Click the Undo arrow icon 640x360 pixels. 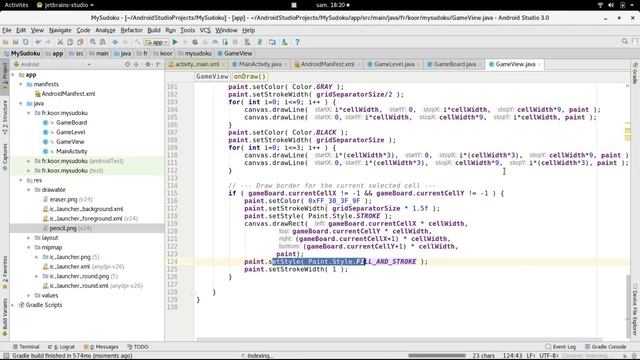[38, 42]
